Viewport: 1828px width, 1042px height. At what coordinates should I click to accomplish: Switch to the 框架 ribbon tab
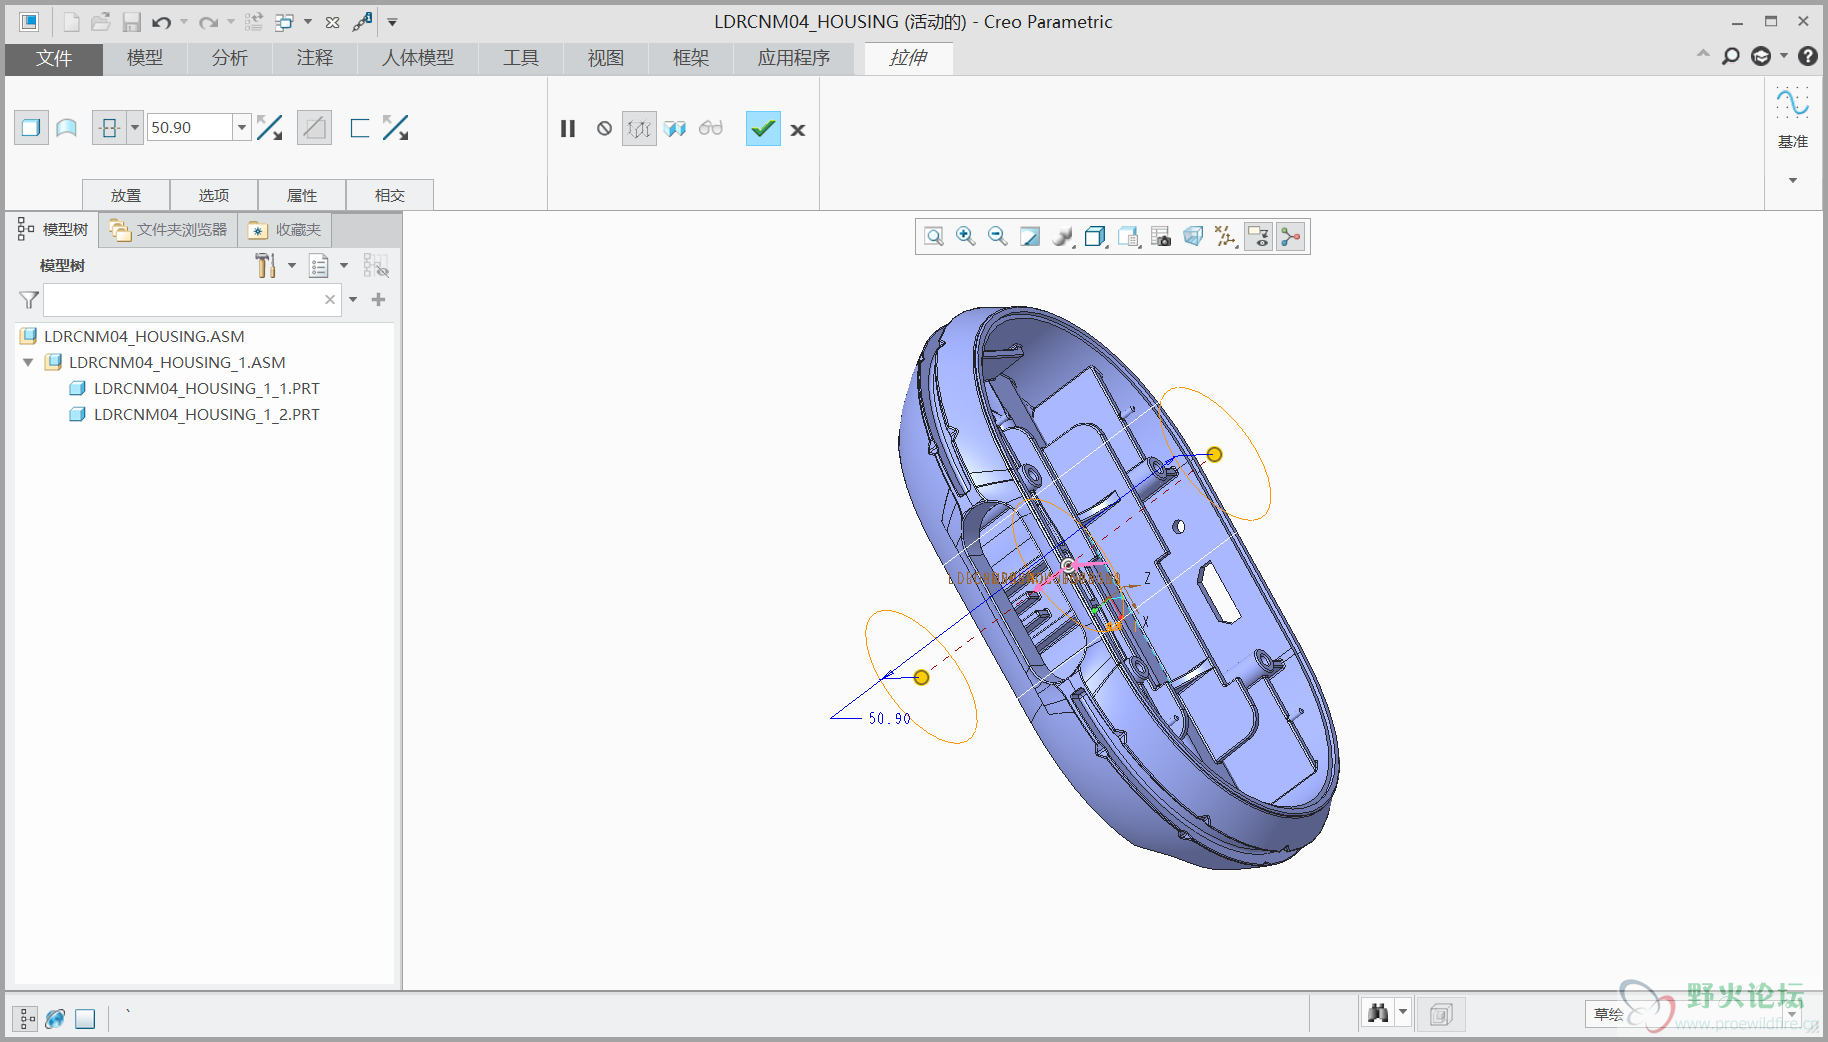691,59
